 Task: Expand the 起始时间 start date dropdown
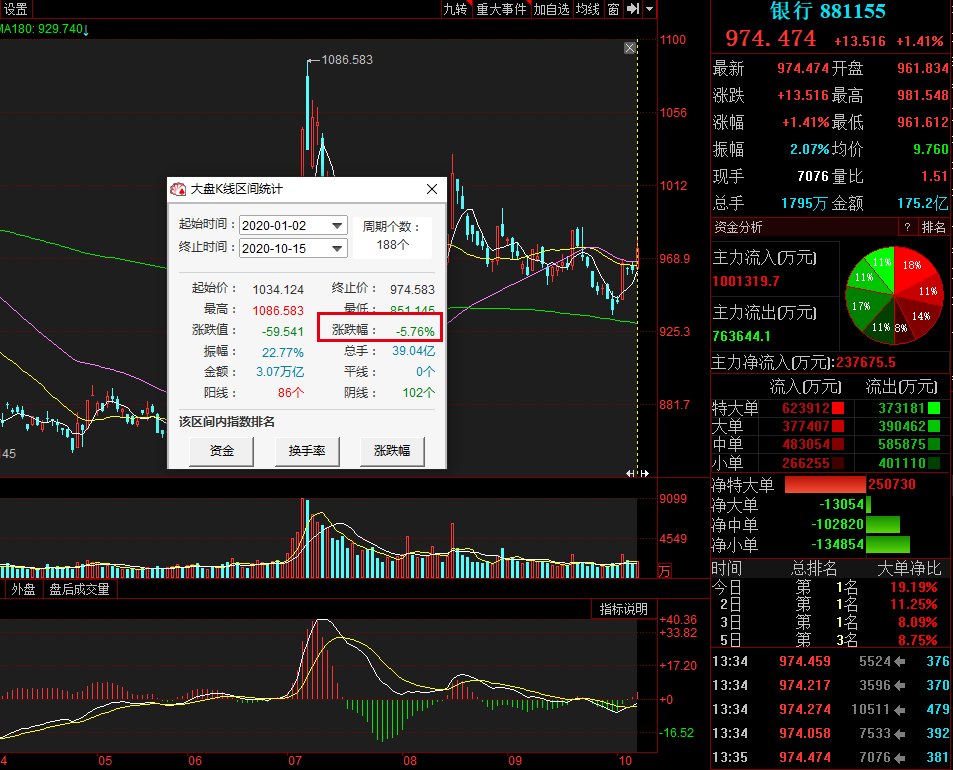coord(337,225)
